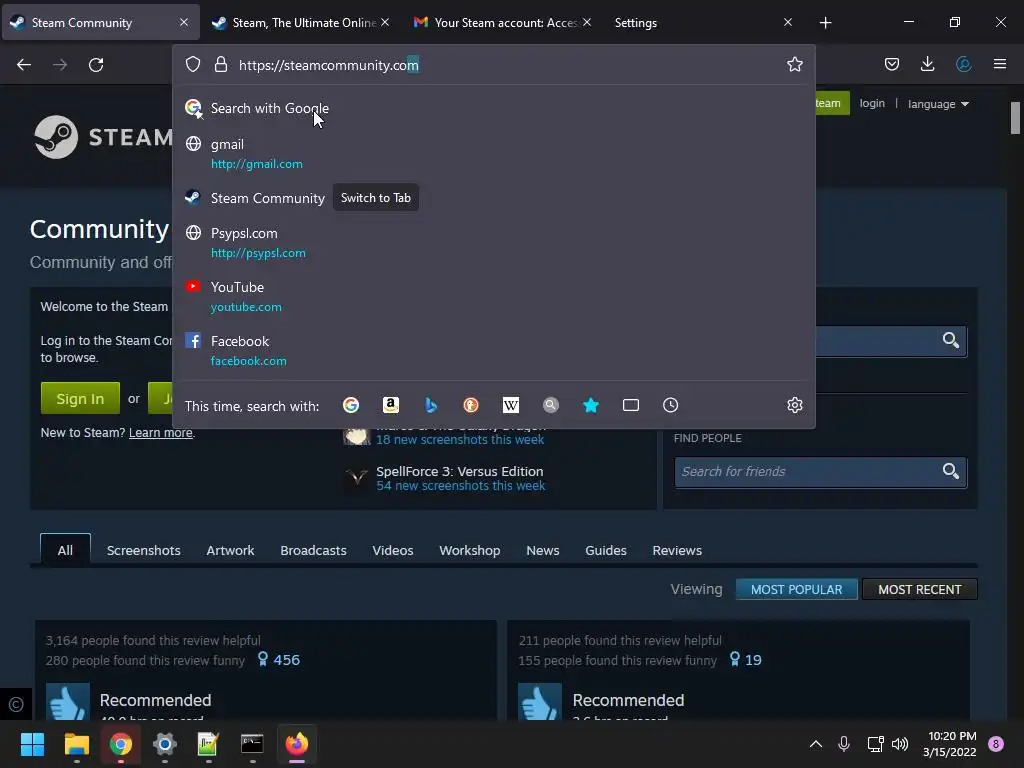Click Firefox icon on the taskbar
Viewport: 1024px width, 768px height.
(296, 744)
